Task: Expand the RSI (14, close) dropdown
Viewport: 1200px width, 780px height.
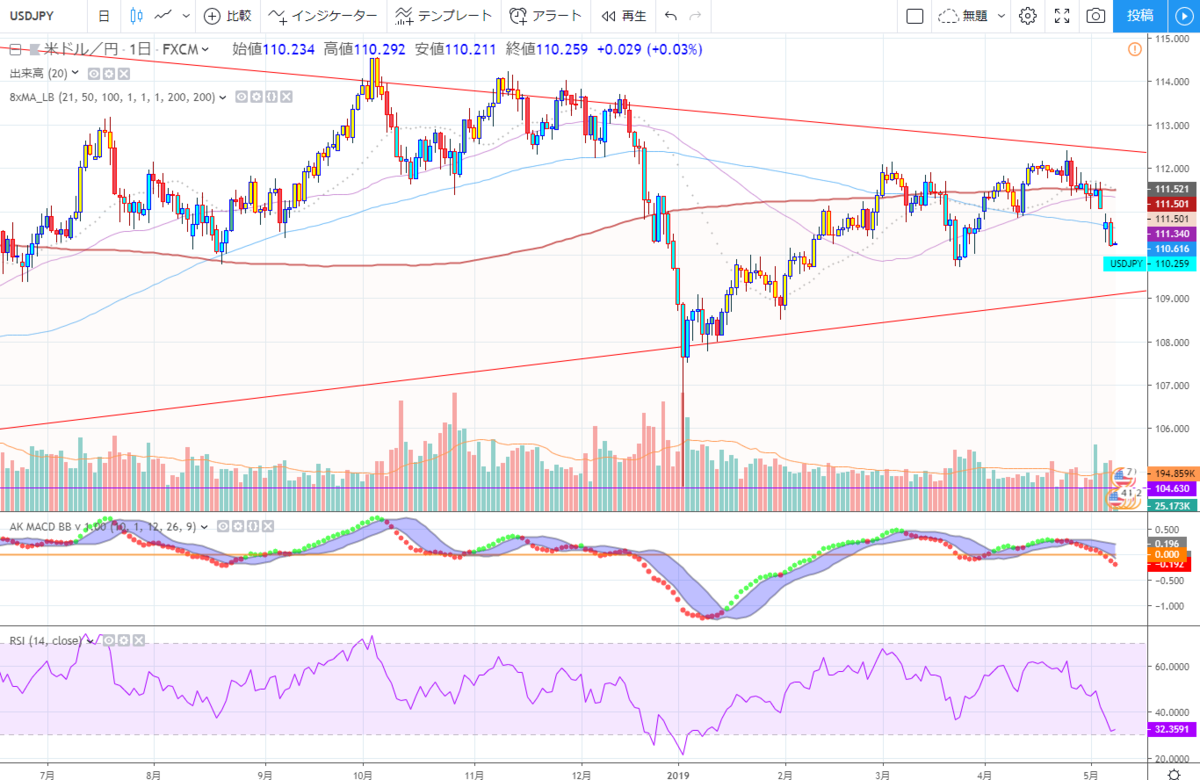Action: click(x=88, y=639)
